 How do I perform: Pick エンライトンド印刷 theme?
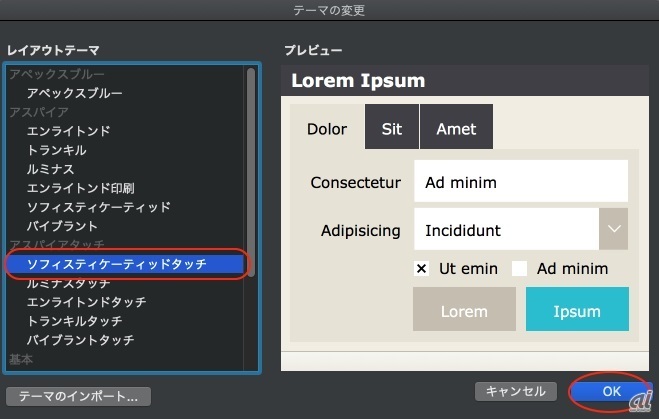pos(81,188)
